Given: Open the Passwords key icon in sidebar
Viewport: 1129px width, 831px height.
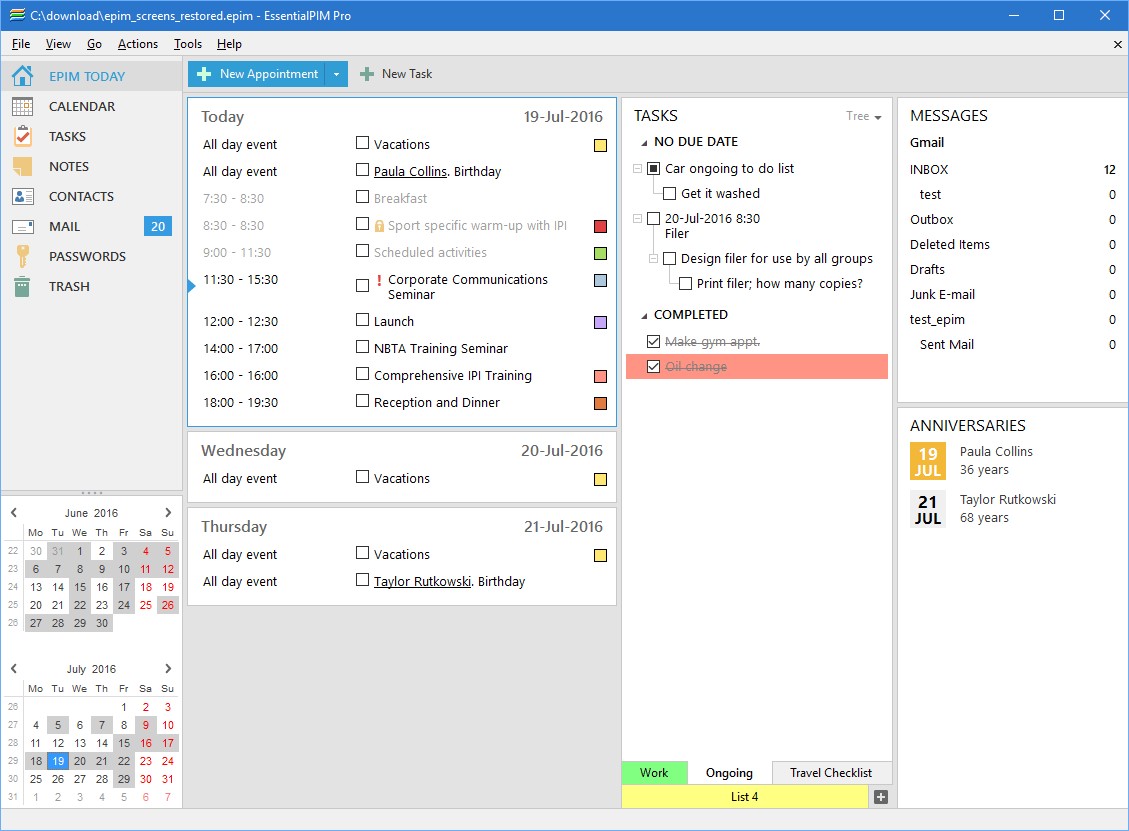Looking at the screenshot, I should tap(22, 257).
